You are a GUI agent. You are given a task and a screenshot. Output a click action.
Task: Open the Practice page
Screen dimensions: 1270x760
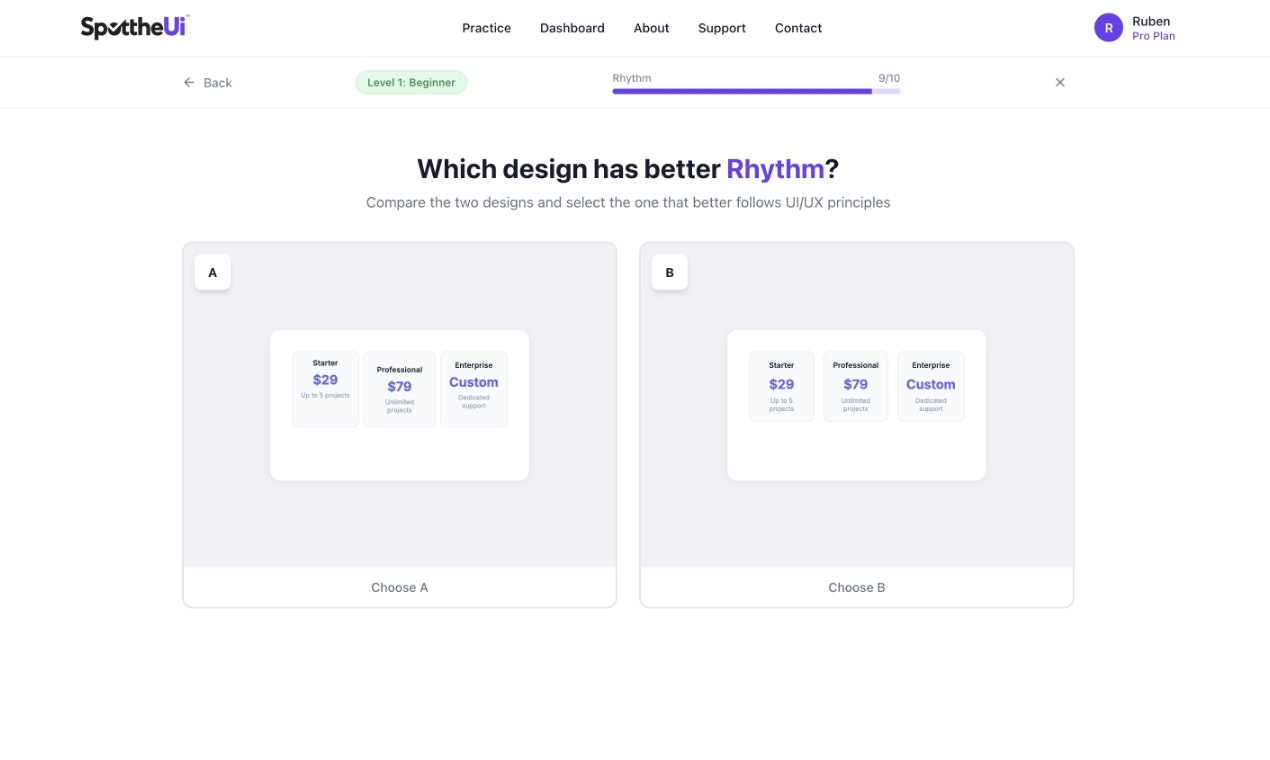[486, 28]
